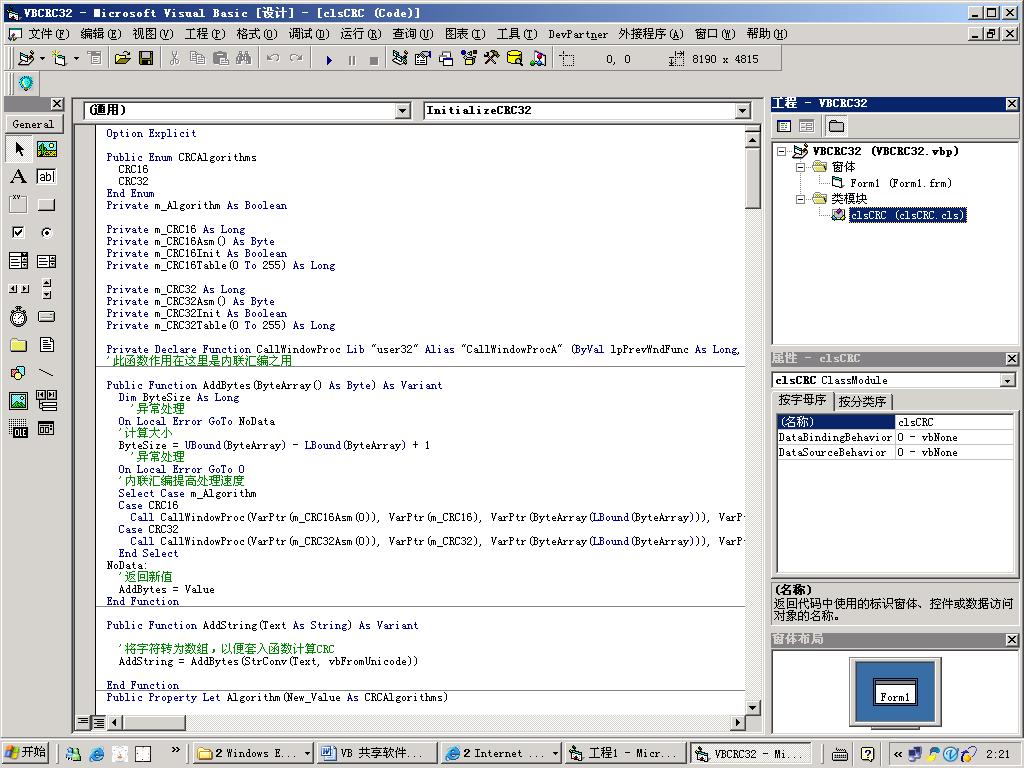
Task: Select the Image control tool
Action: coord(18,400)
